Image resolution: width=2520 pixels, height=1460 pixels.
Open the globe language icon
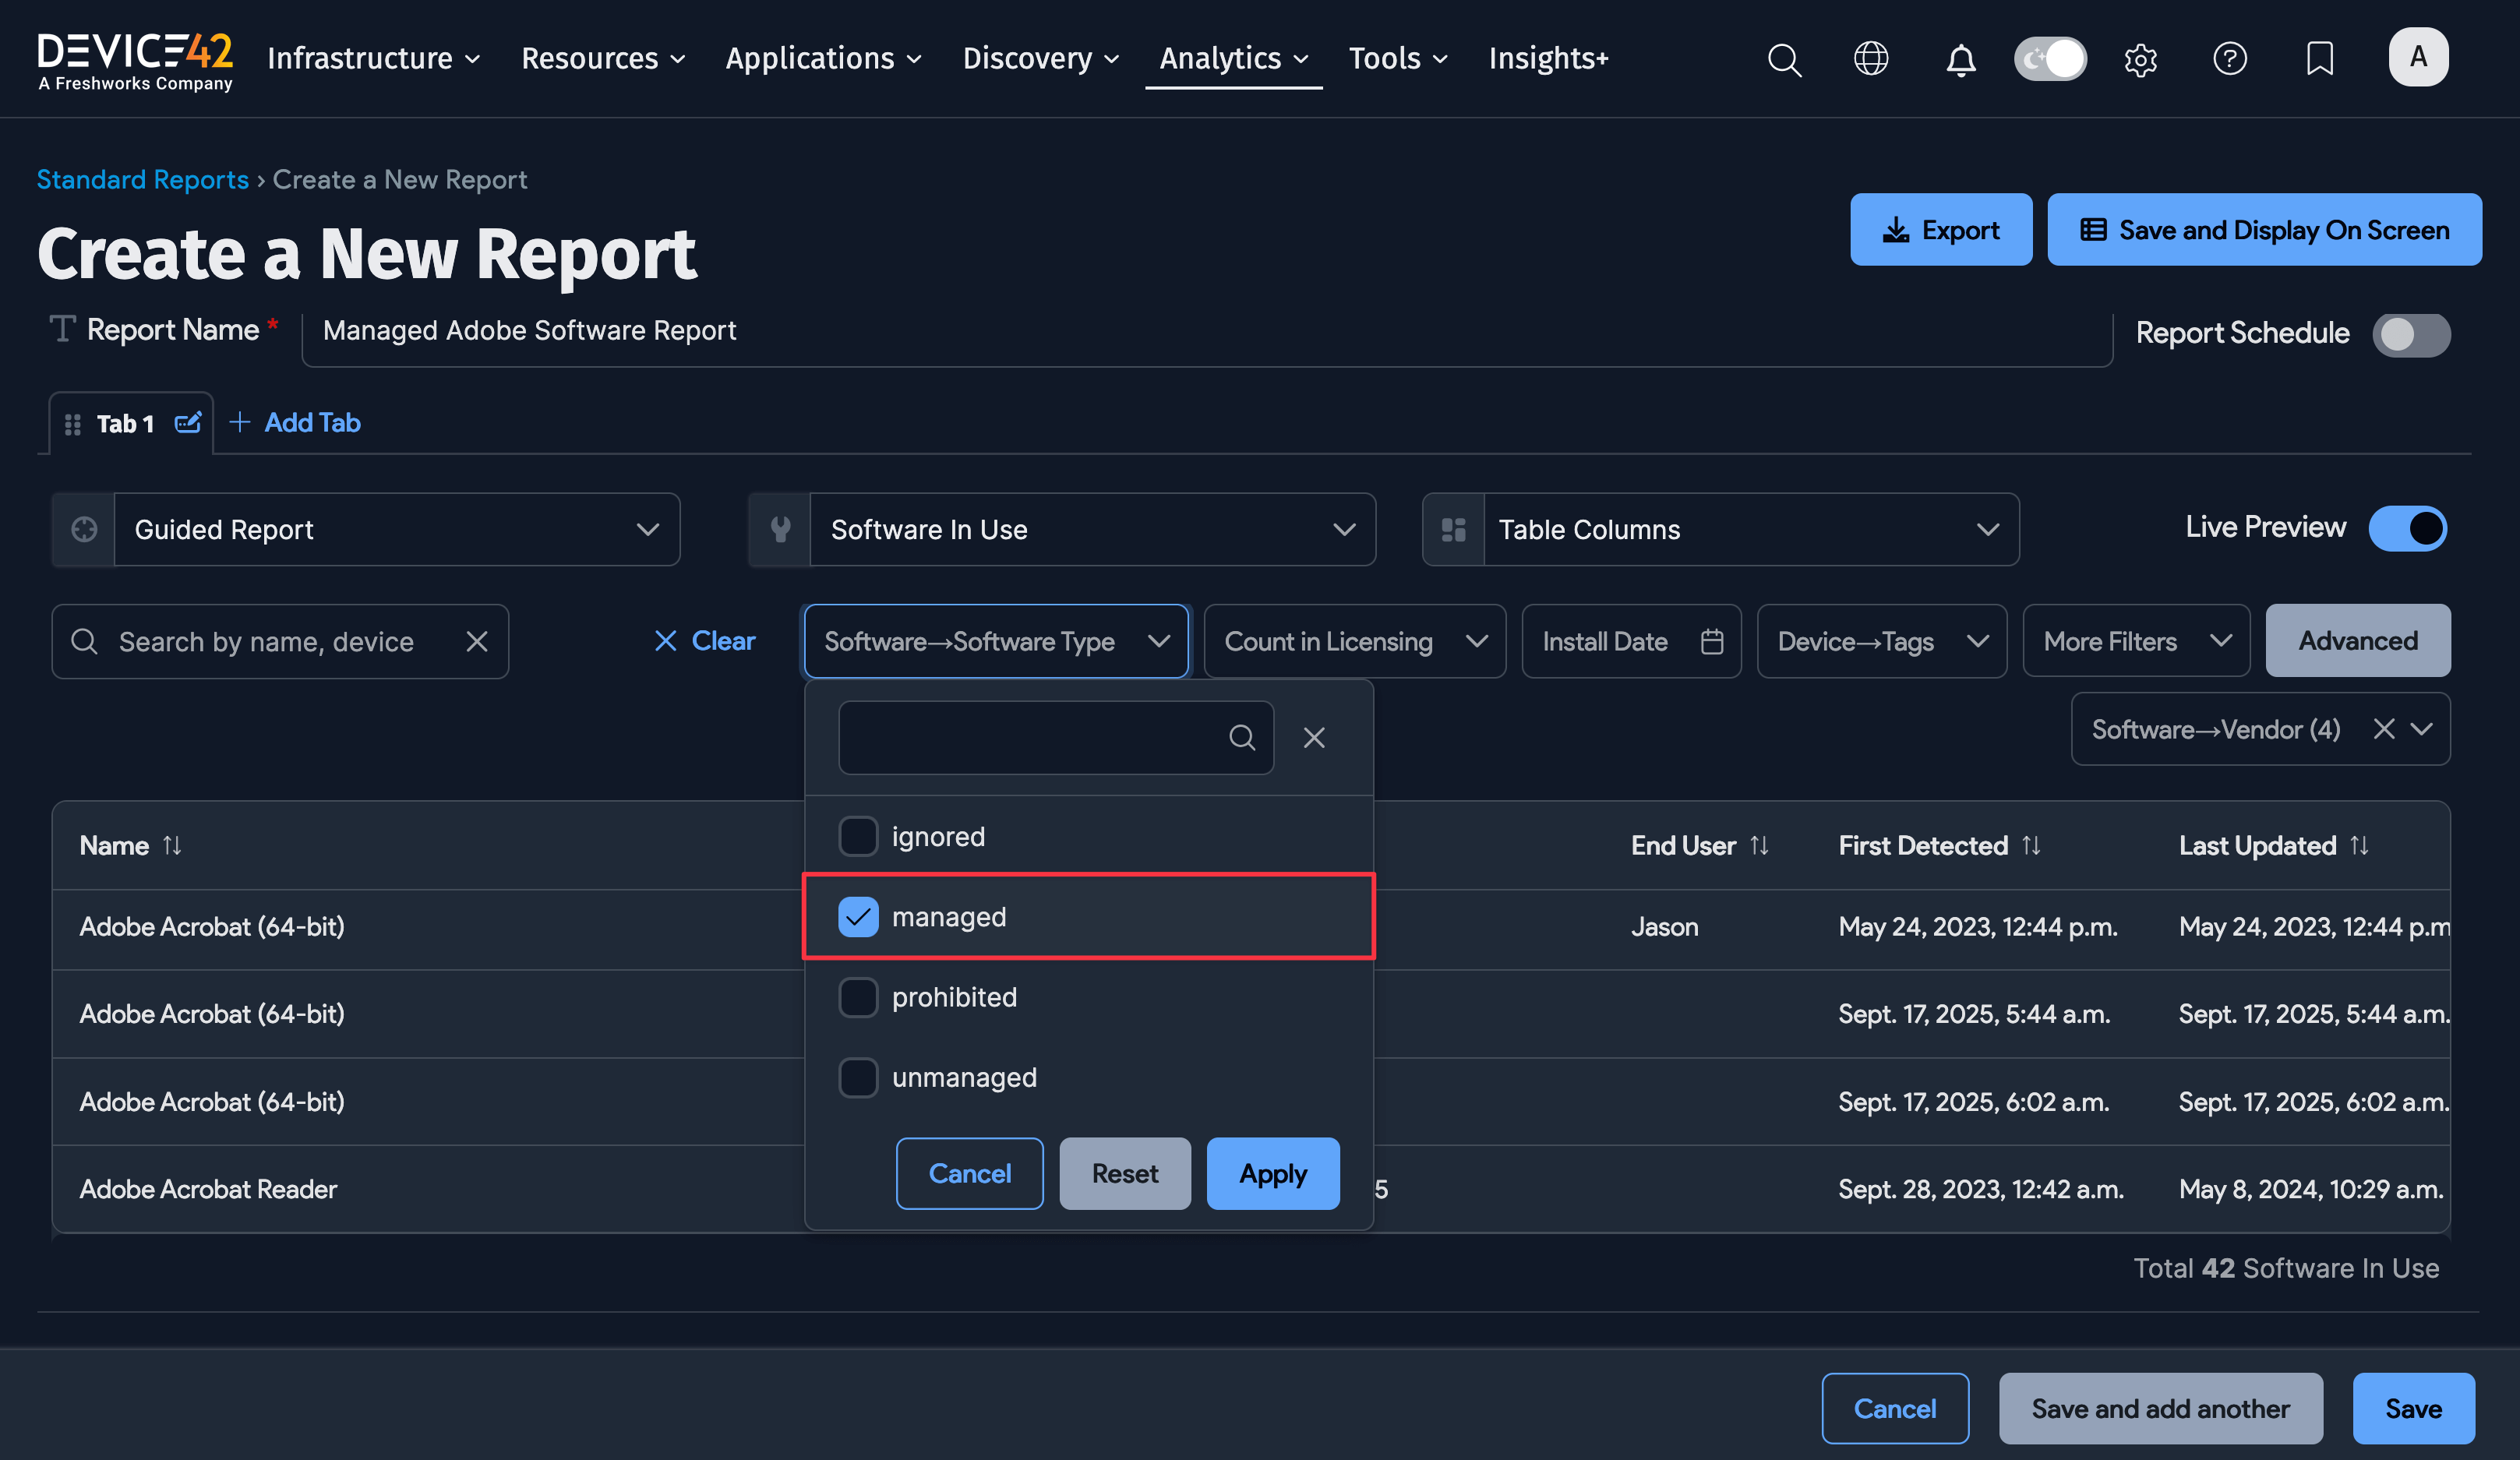click(1871, 59)
